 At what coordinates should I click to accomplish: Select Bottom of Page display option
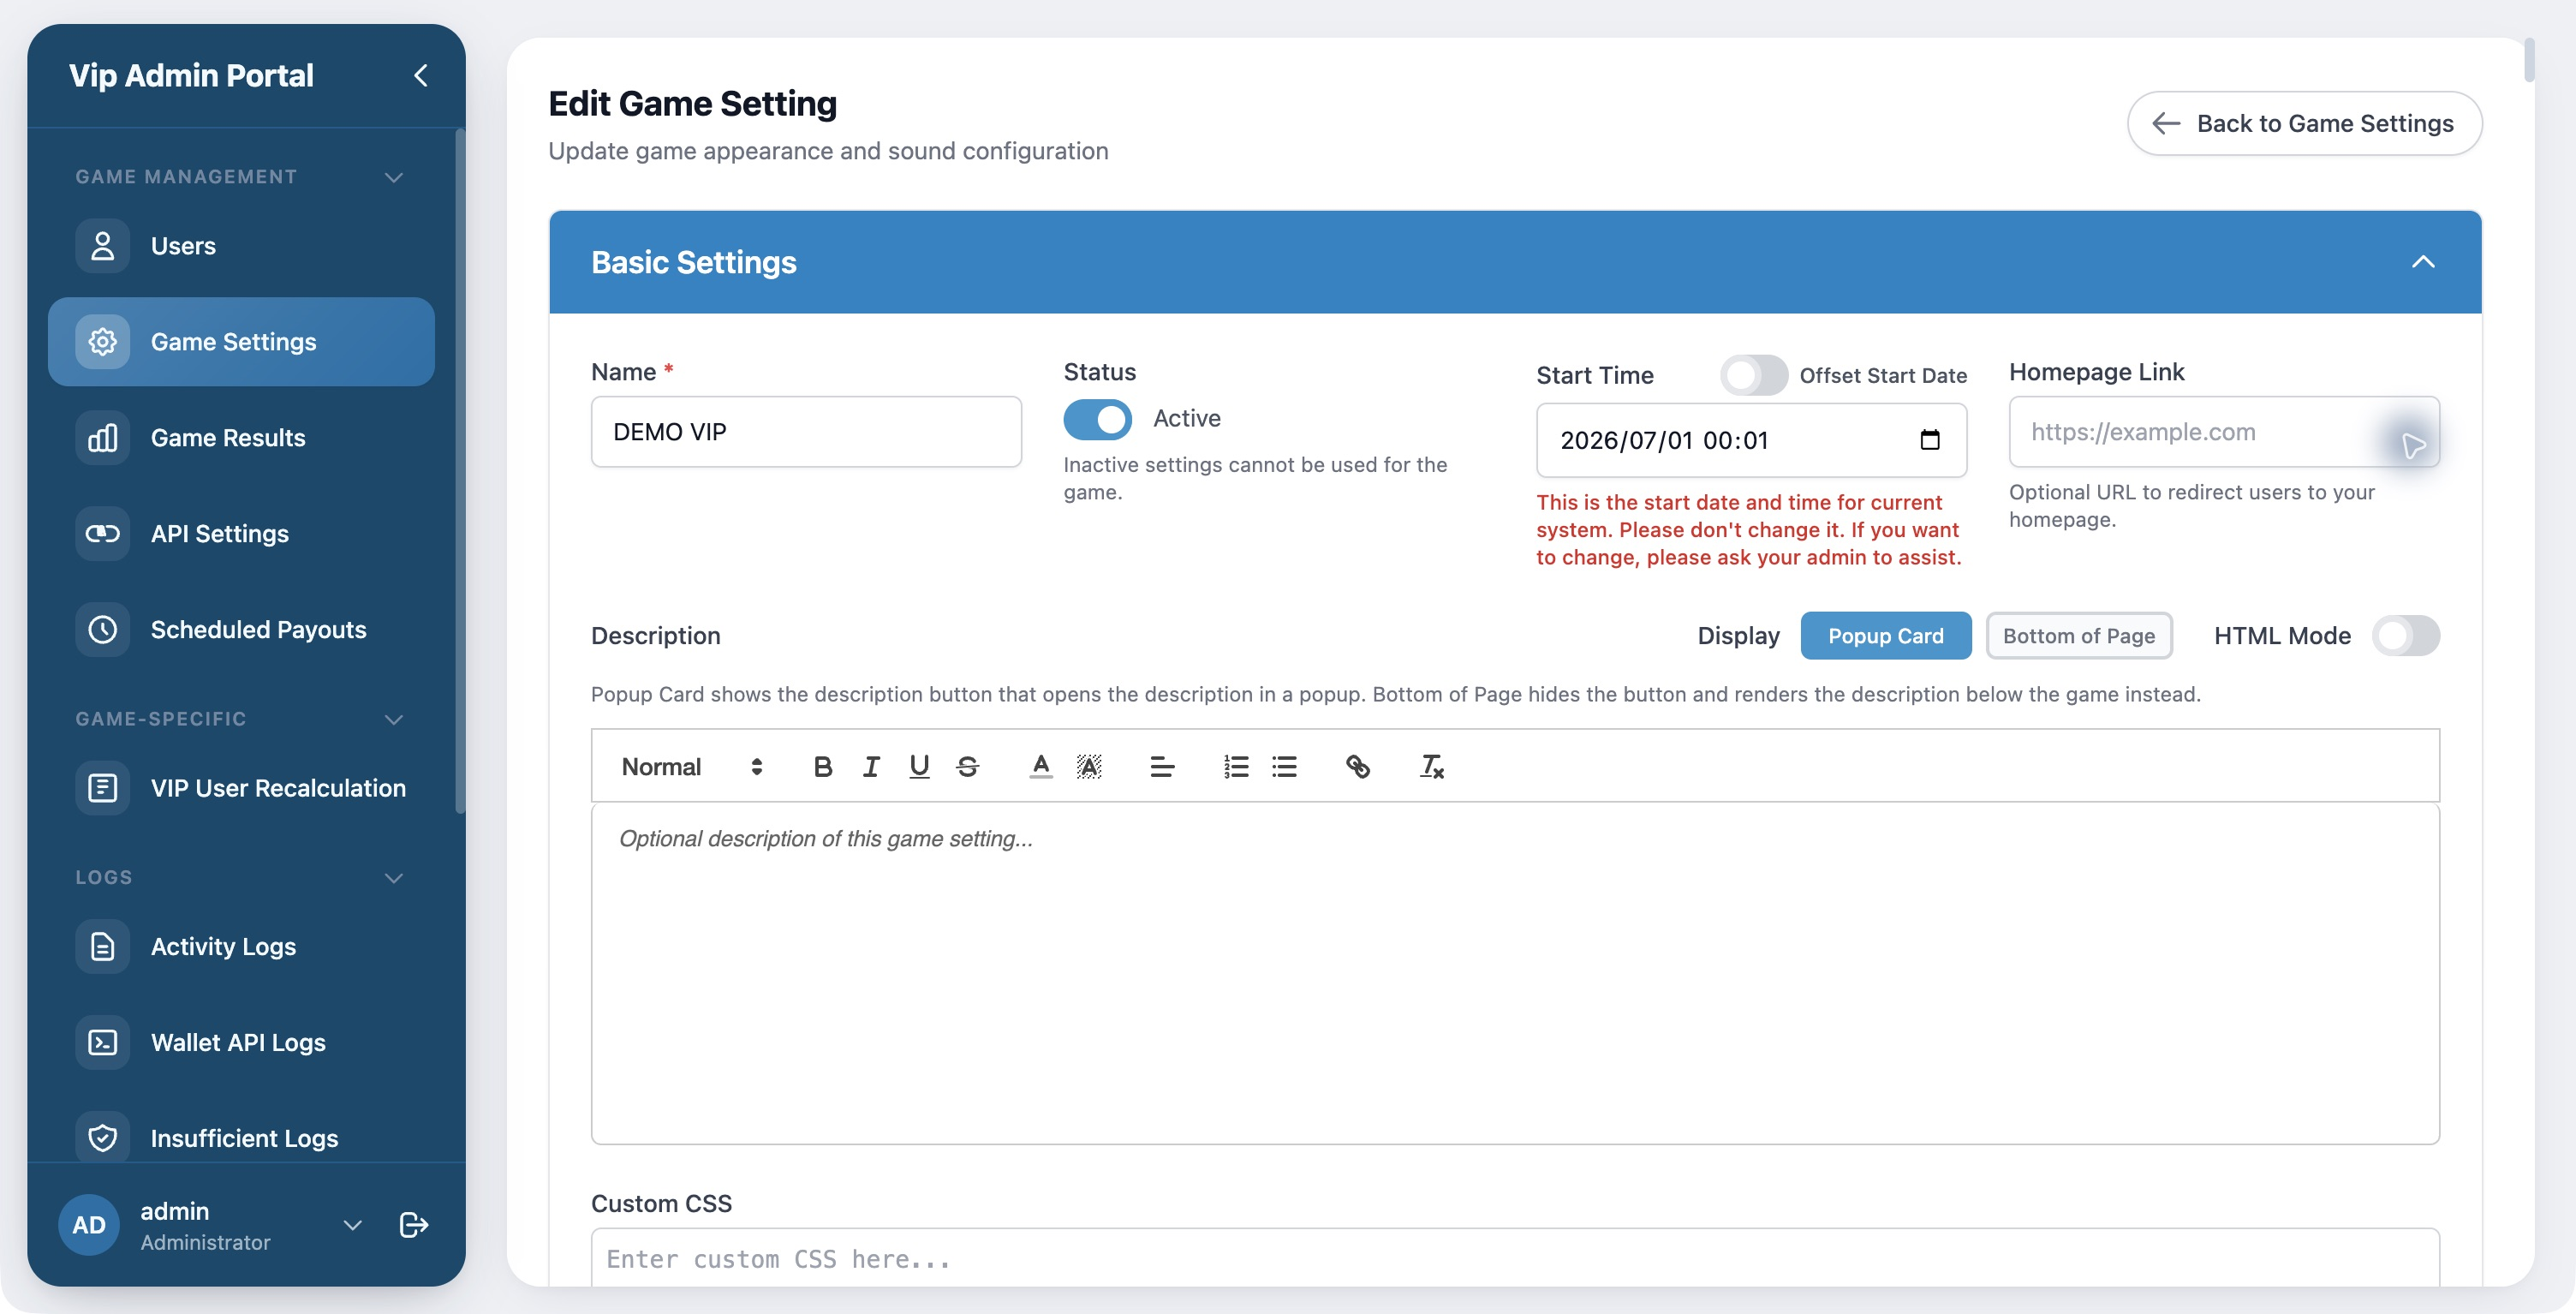pyautogui.click(x=2078, y=636)
